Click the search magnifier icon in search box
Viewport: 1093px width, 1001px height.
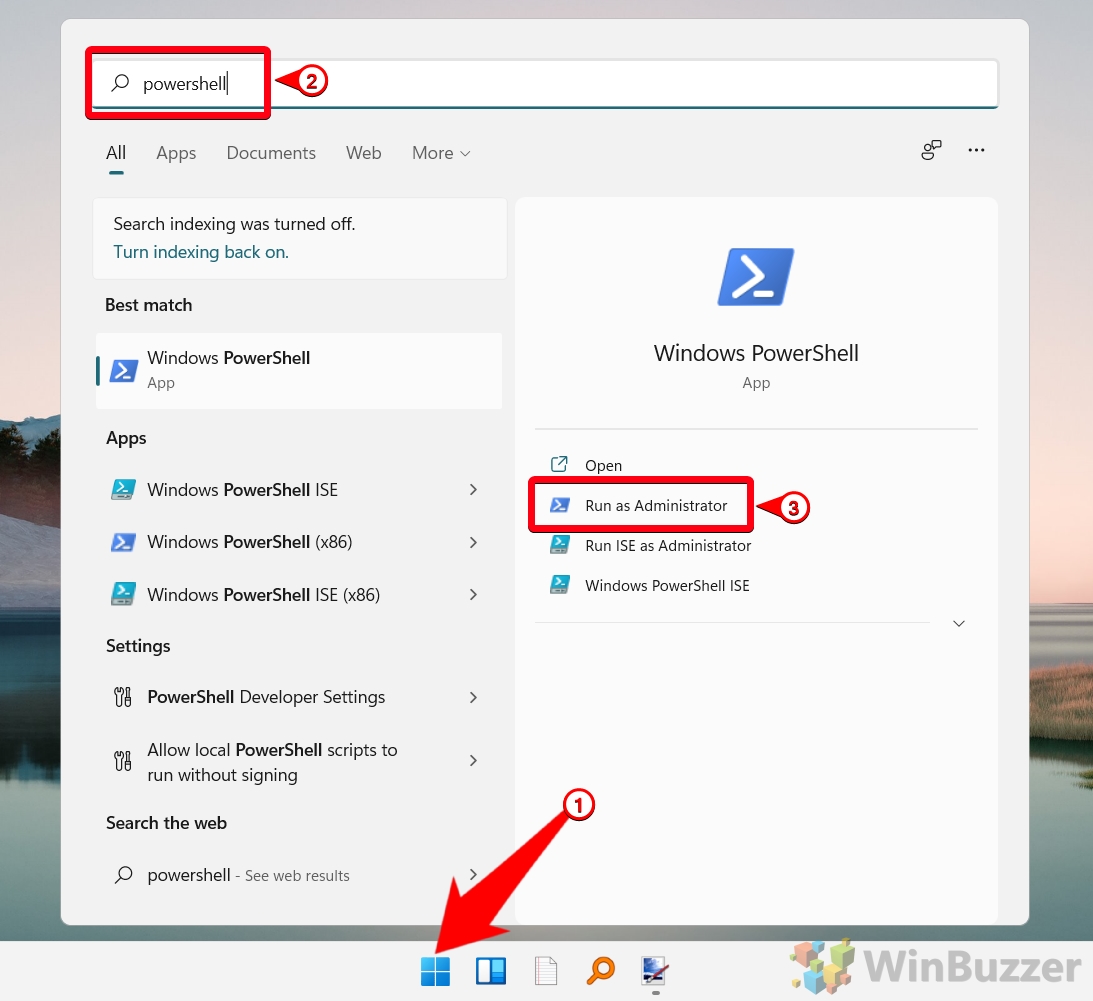pos(121,83)
